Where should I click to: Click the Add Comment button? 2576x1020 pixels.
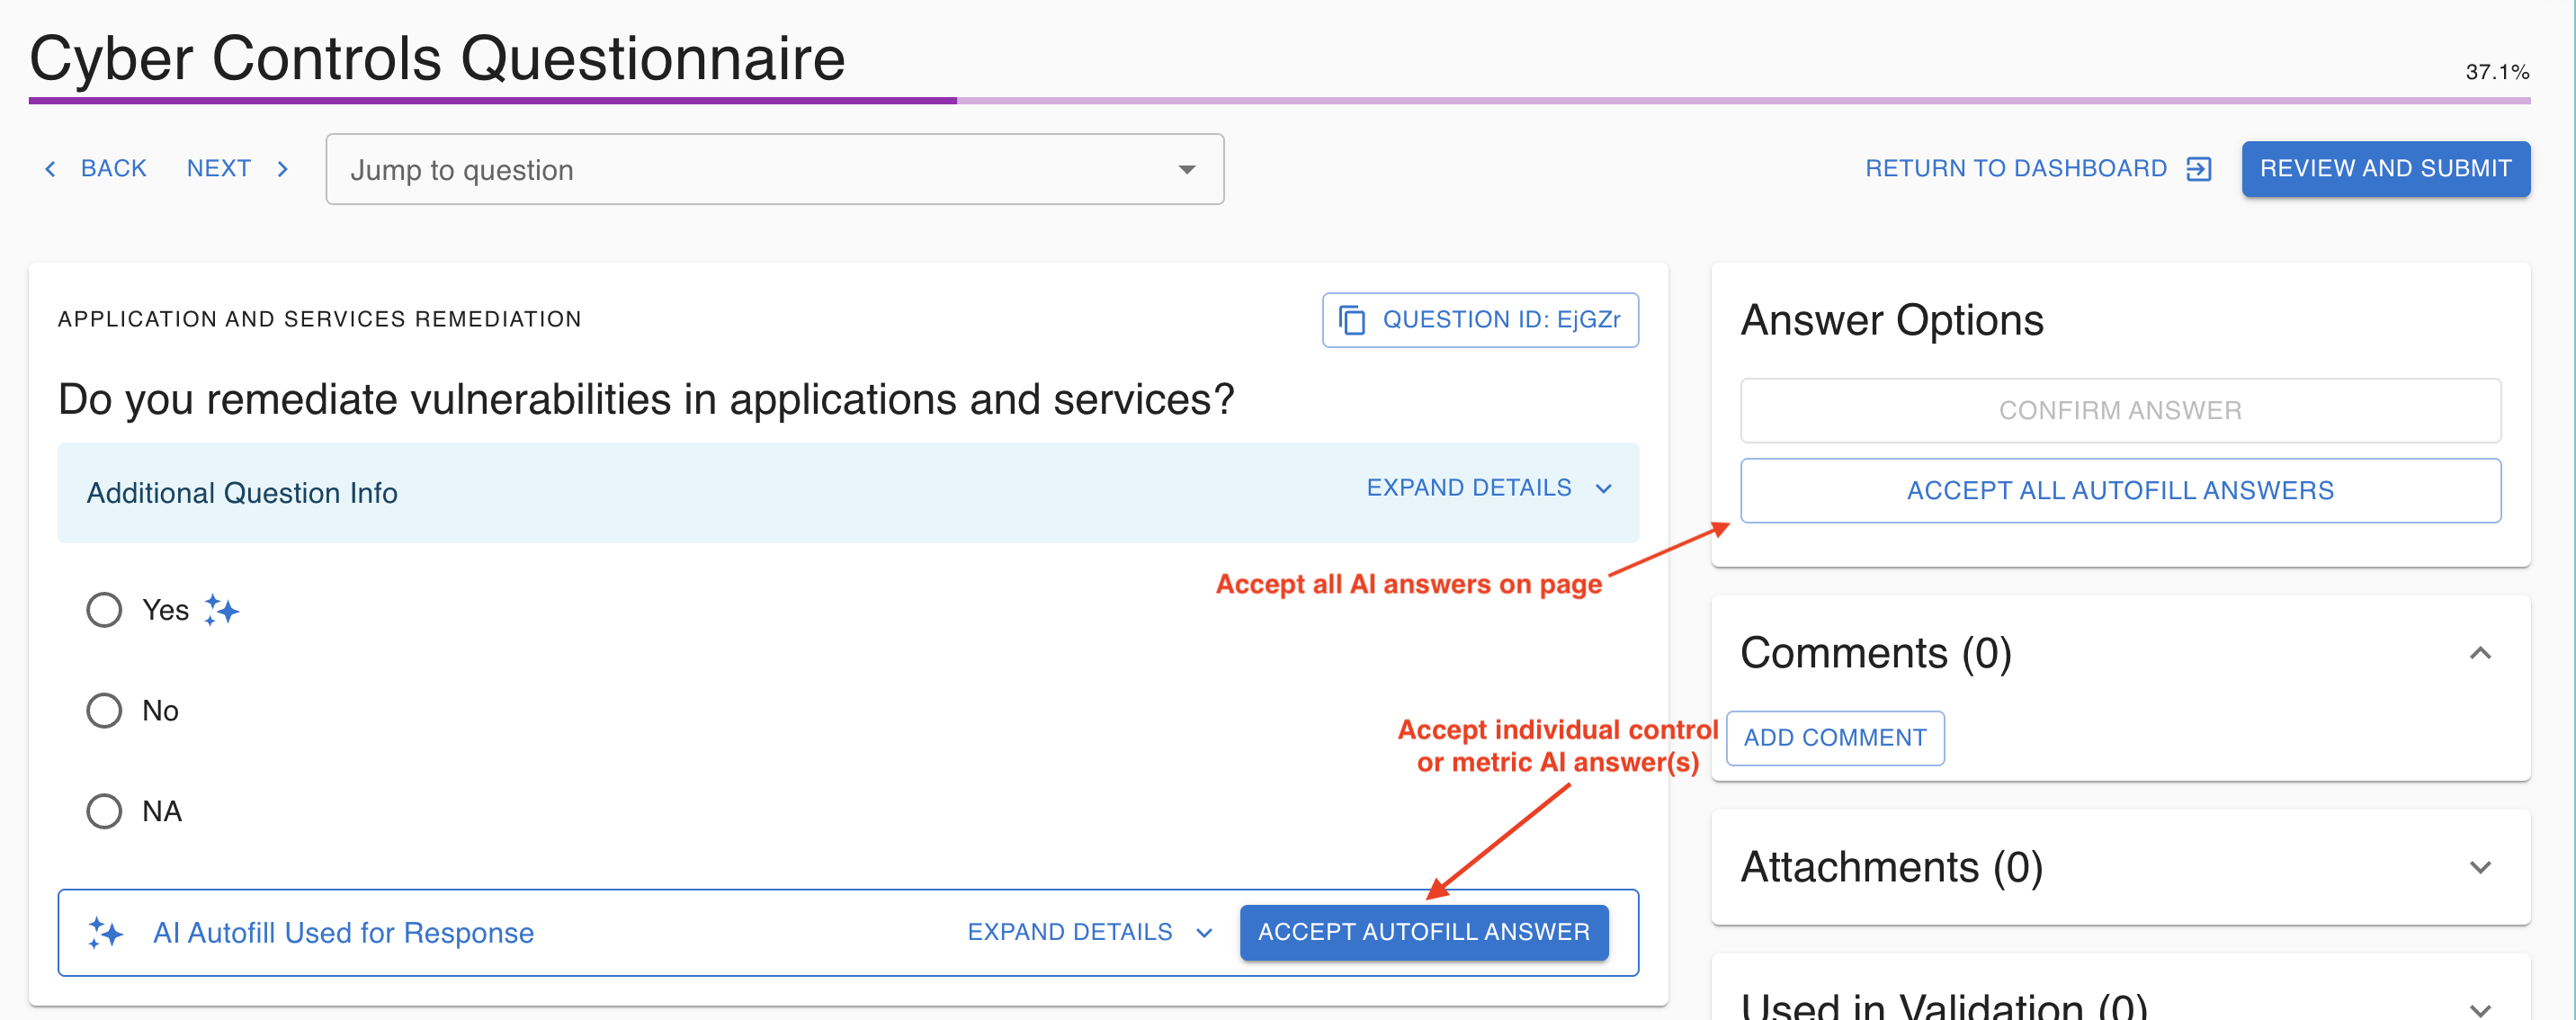point(1834,737)
